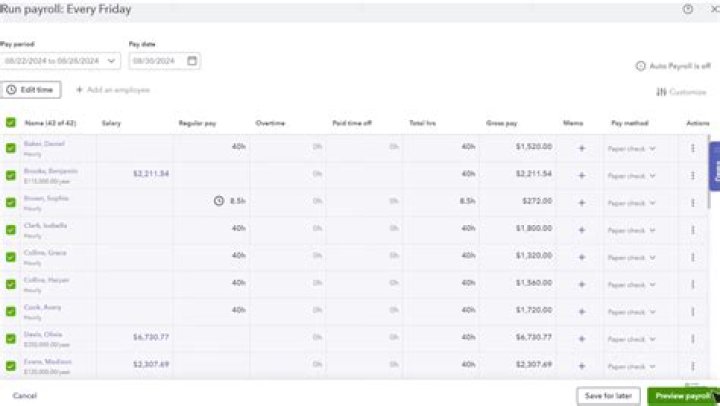Open actions menu for the $1,720.00 row
The width and height of the screenshot is (720, 406).
tap(693, 311)
